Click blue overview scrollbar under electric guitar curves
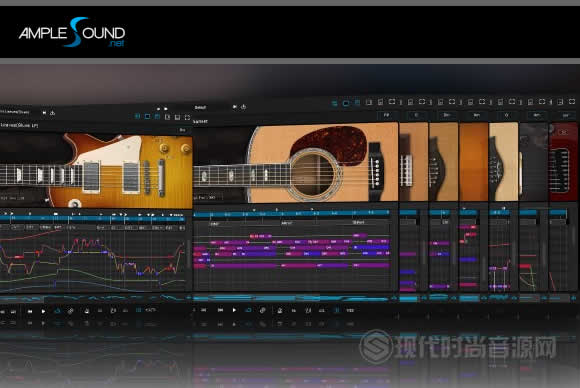The image size is (580, 388). click(x=93, y=298)
